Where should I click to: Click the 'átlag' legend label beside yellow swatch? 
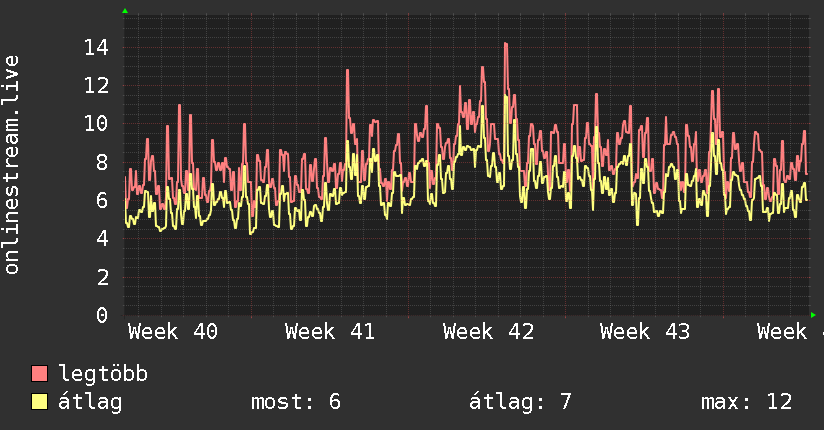[x=90, y=402]
